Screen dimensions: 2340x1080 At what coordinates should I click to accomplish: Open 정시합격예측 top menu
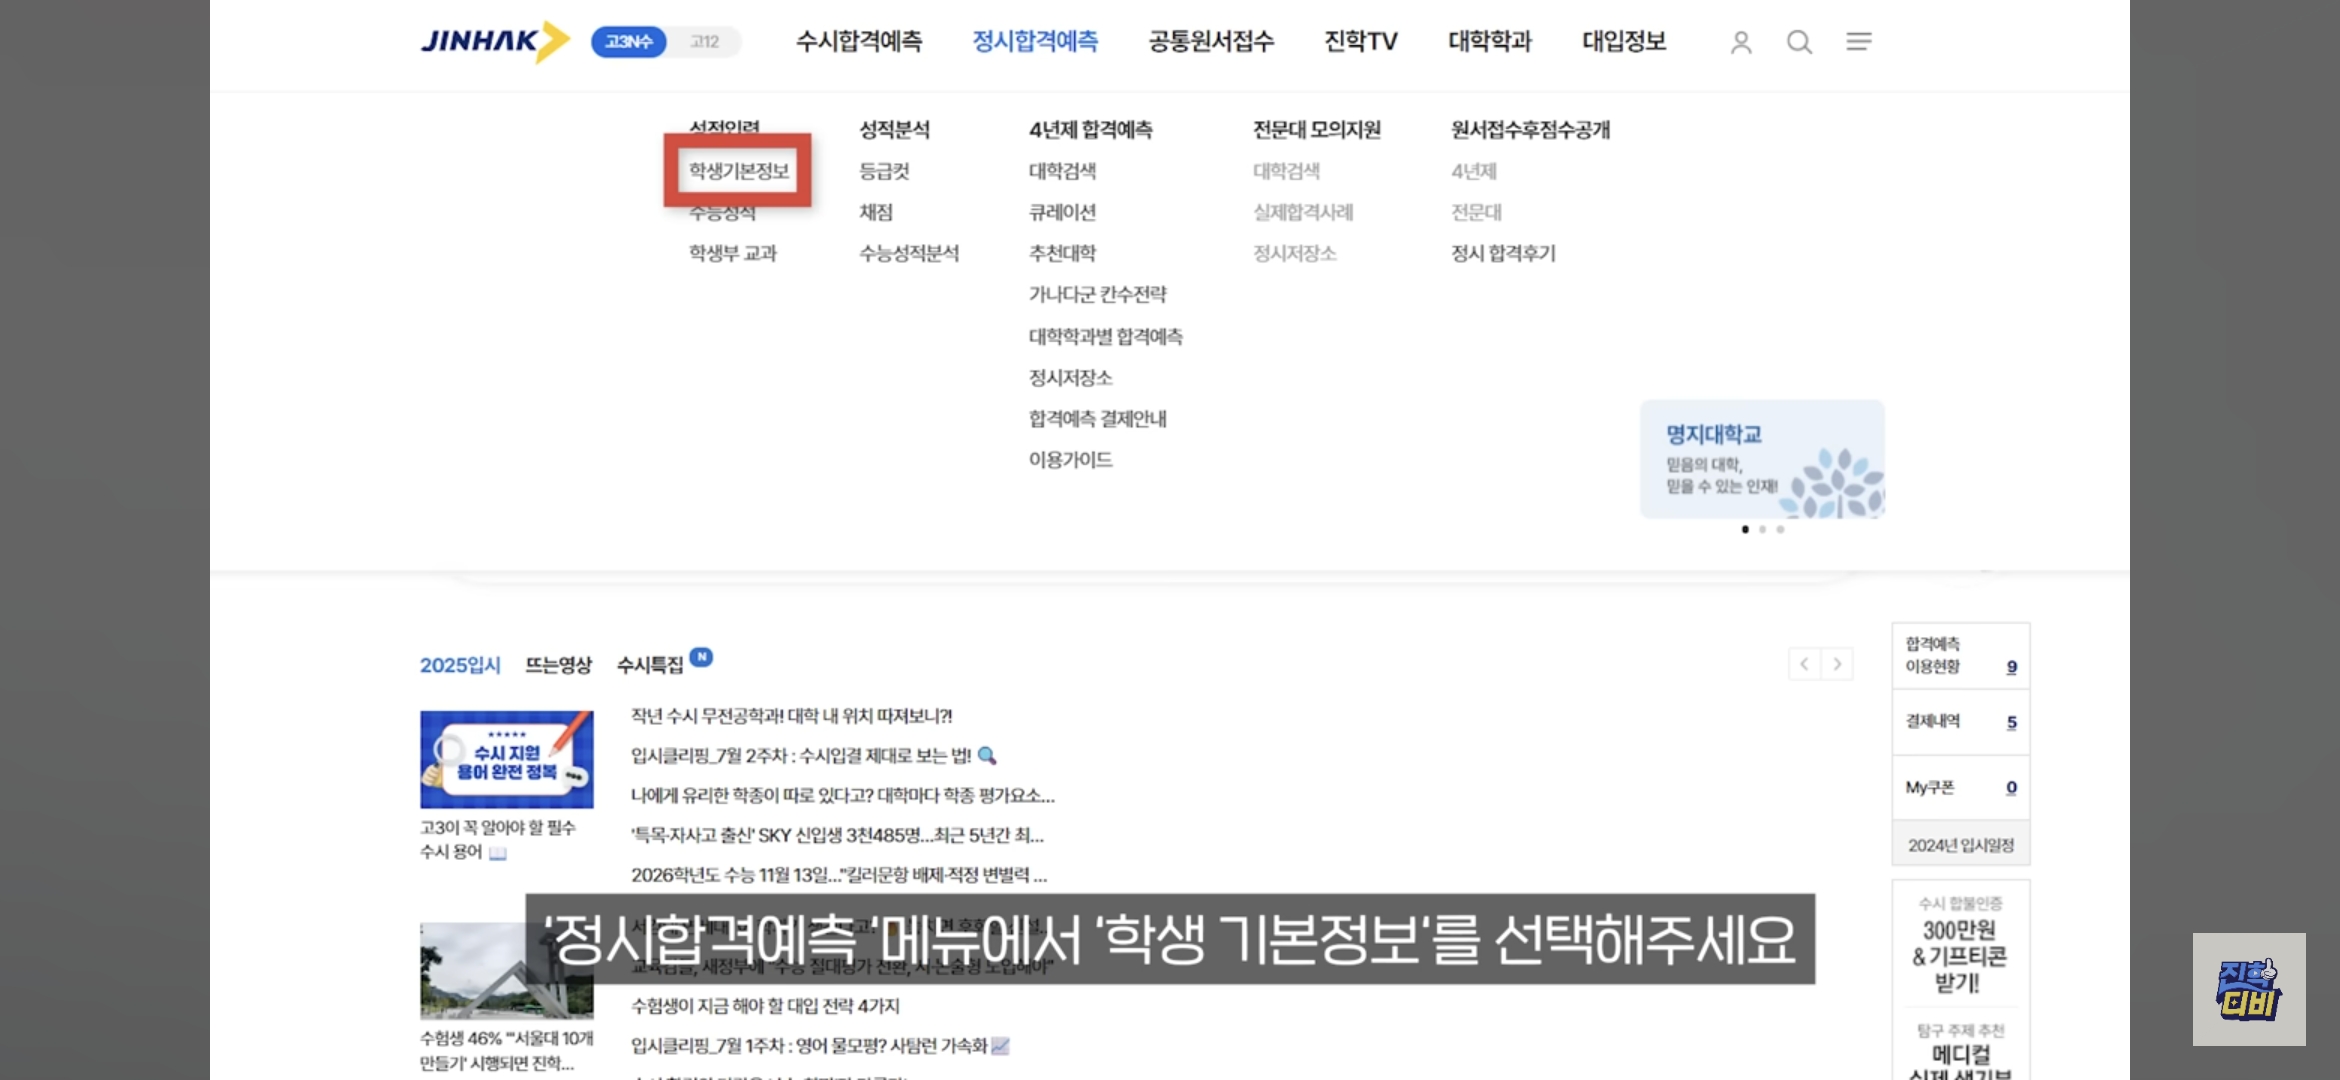coord(1035,41)
